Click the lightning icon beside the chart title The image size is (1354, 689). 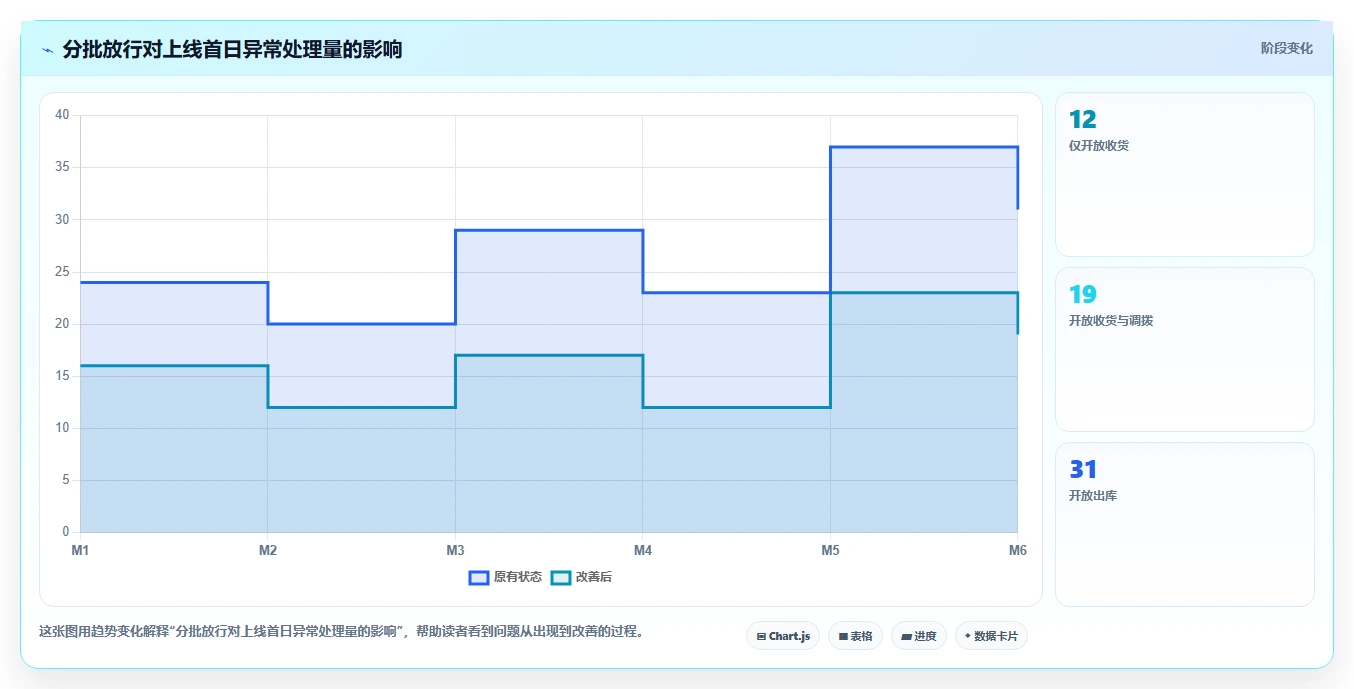coord(47,50)
